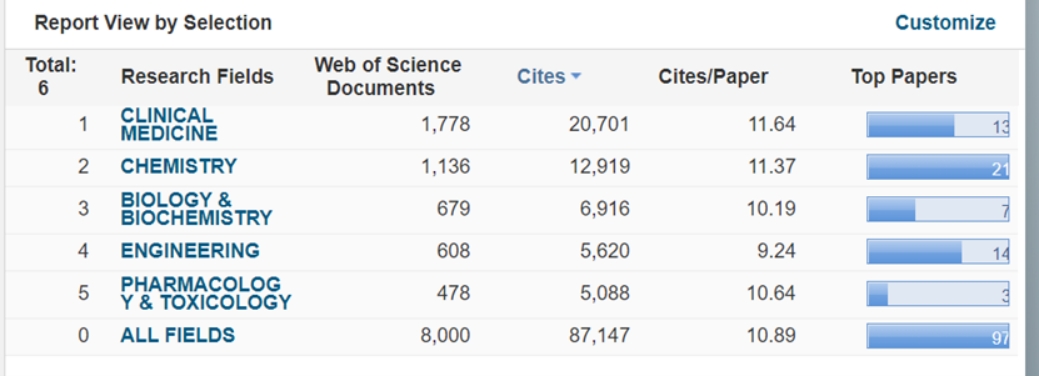
Task: Click the Engineering top papers bar showing 14
Action: [x=938, y=251]
